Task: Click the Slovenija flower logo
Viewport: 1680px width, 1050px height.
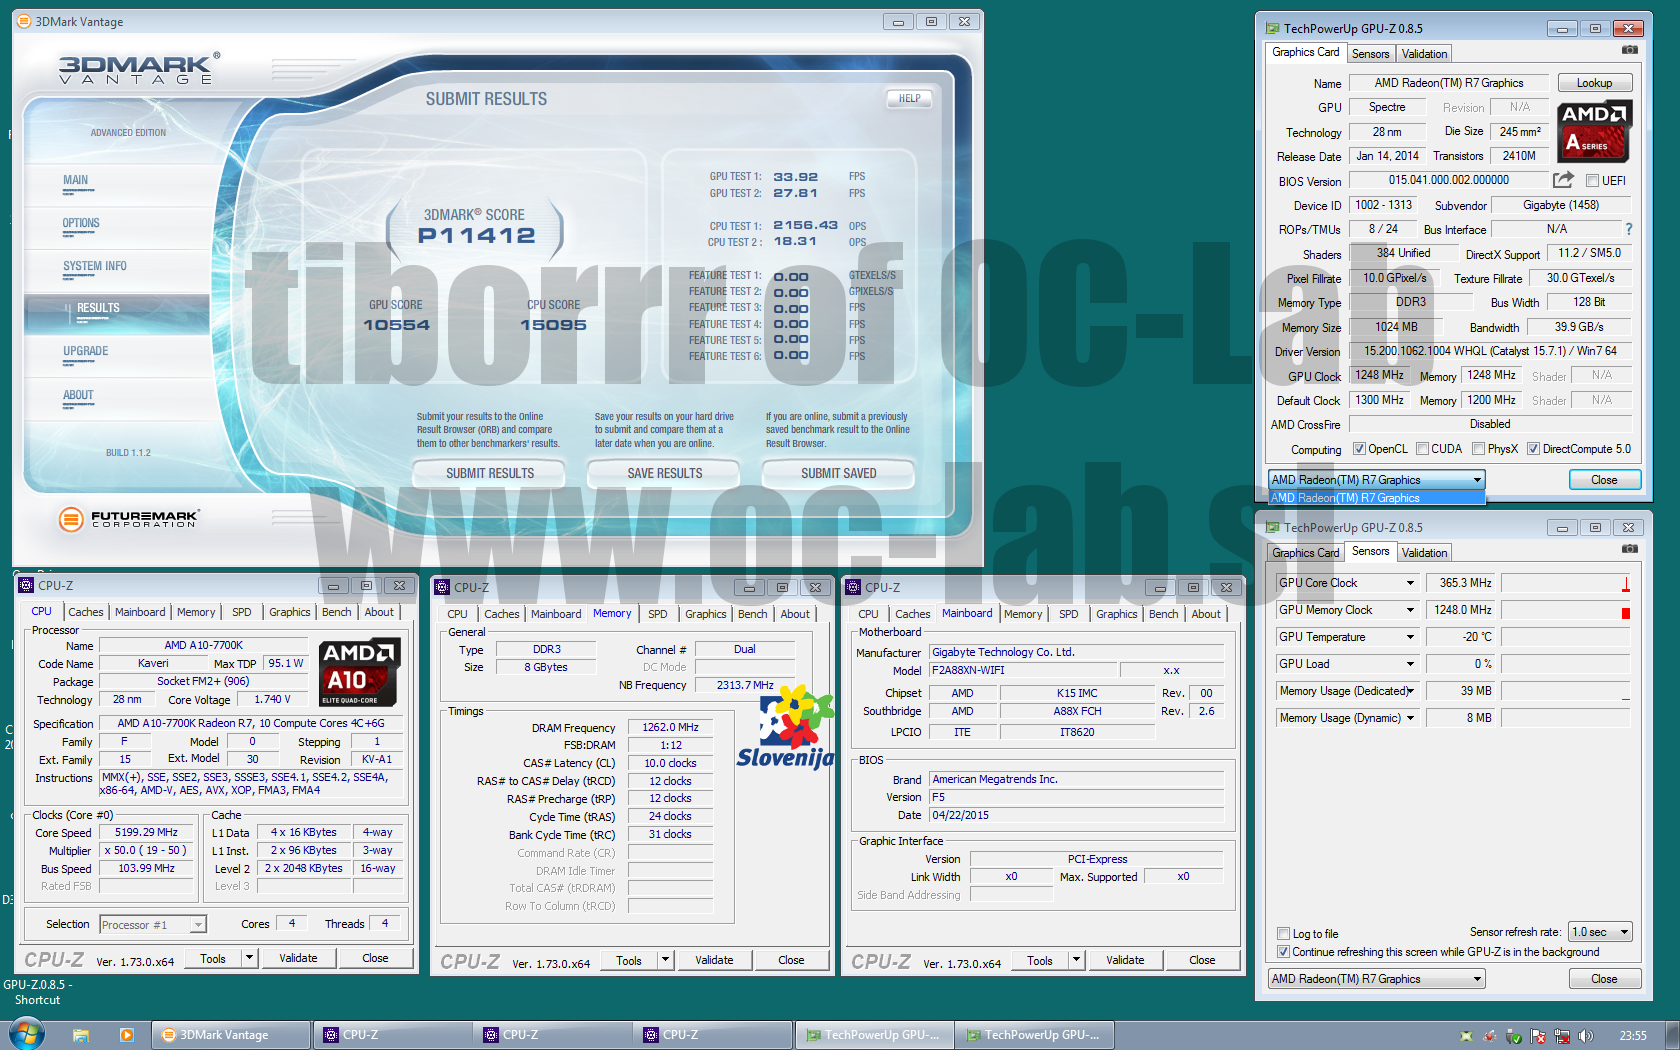Action: coord(786,726)
